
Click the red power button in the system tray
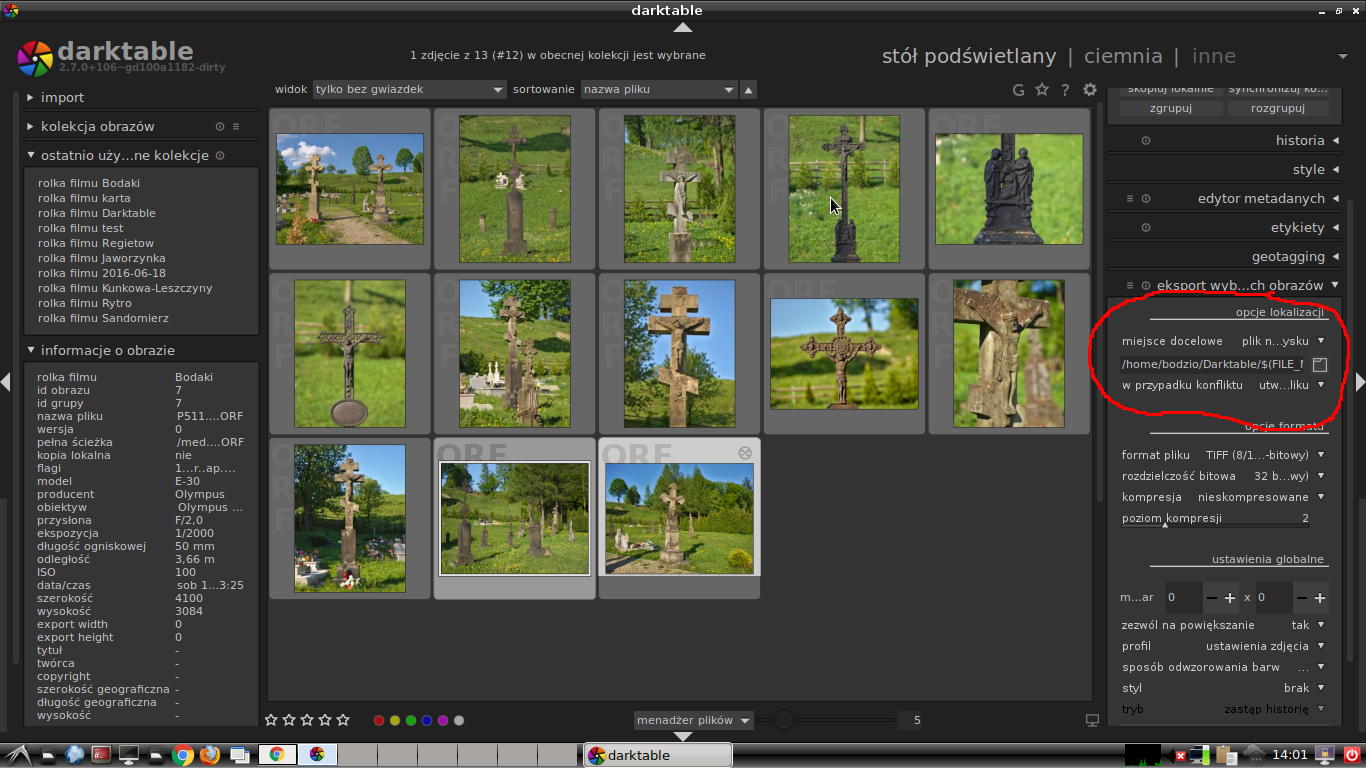[x=1352, y=755]
